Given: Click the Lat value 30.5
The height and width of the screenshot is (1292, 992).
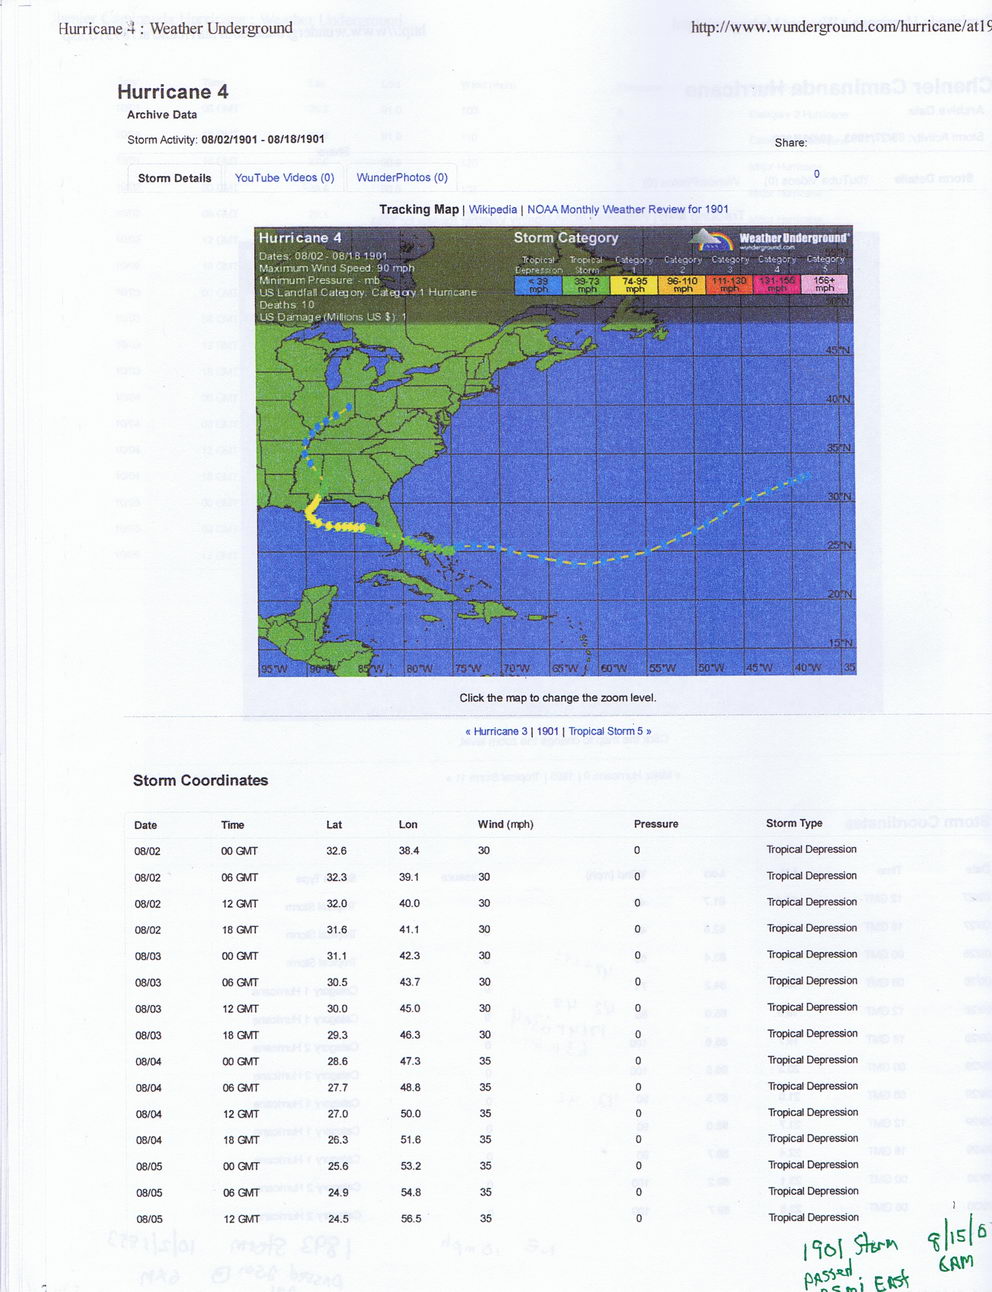Looking at the screenshot, I should (338, 982).
